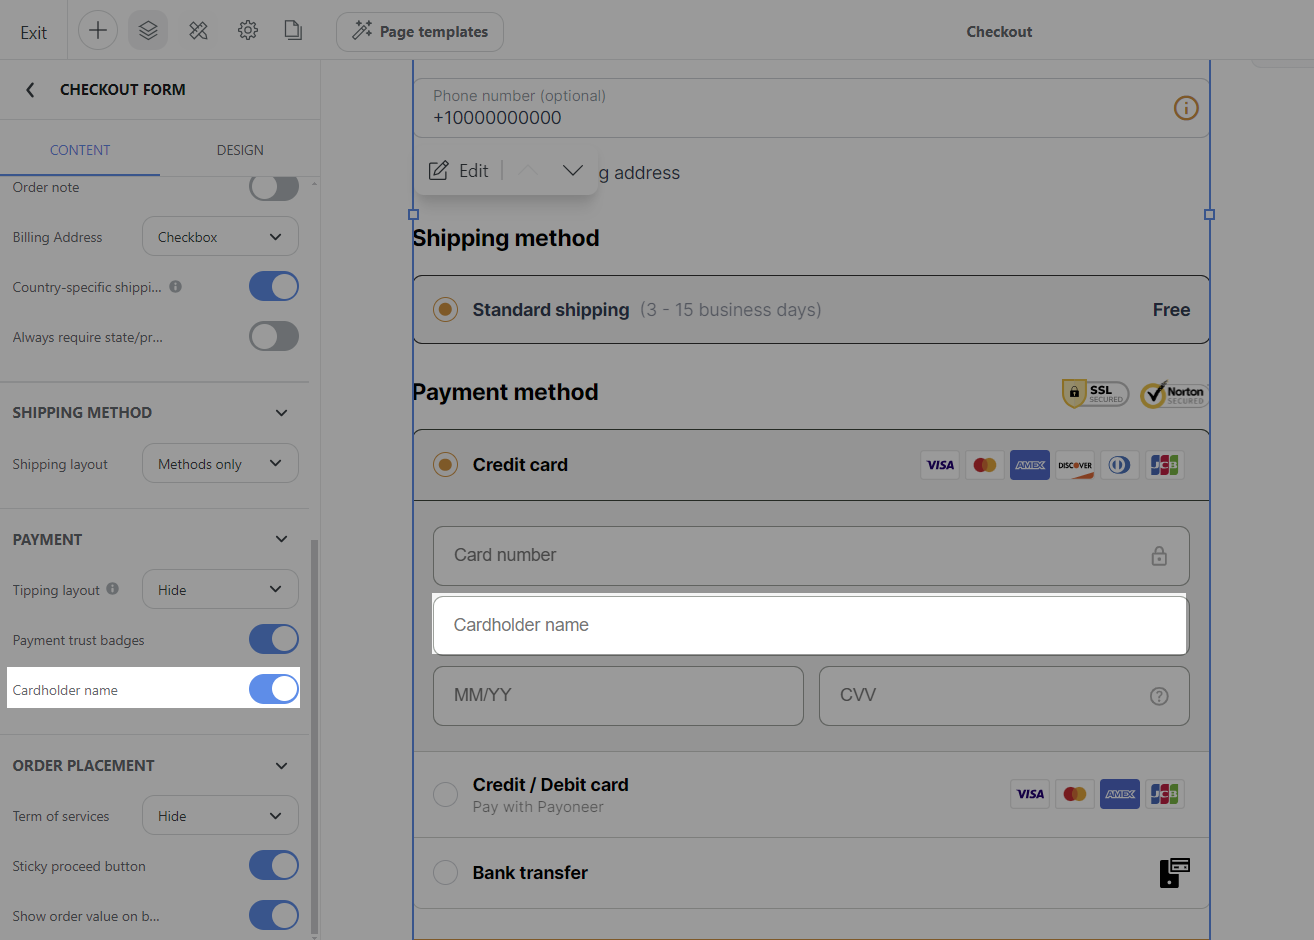Screen dimensions: 1314x940
Task: Click the Payment method heading
Action: (506, 392)
